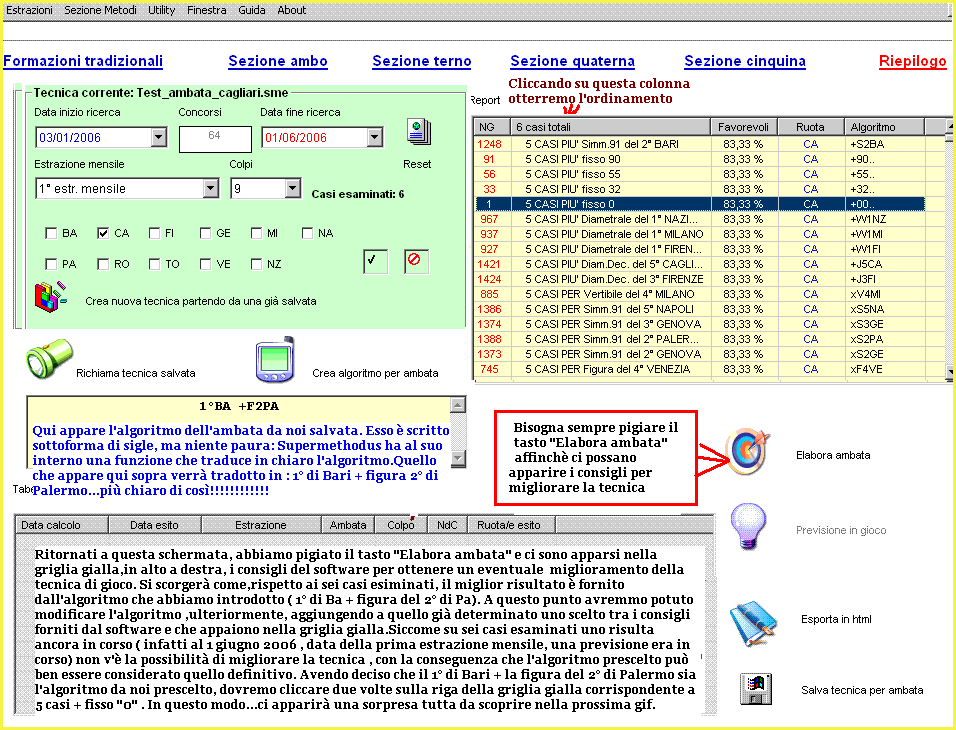Open the Sezione terno link
Viewport: 956px width, 730px height.
[x=422, y=61]
